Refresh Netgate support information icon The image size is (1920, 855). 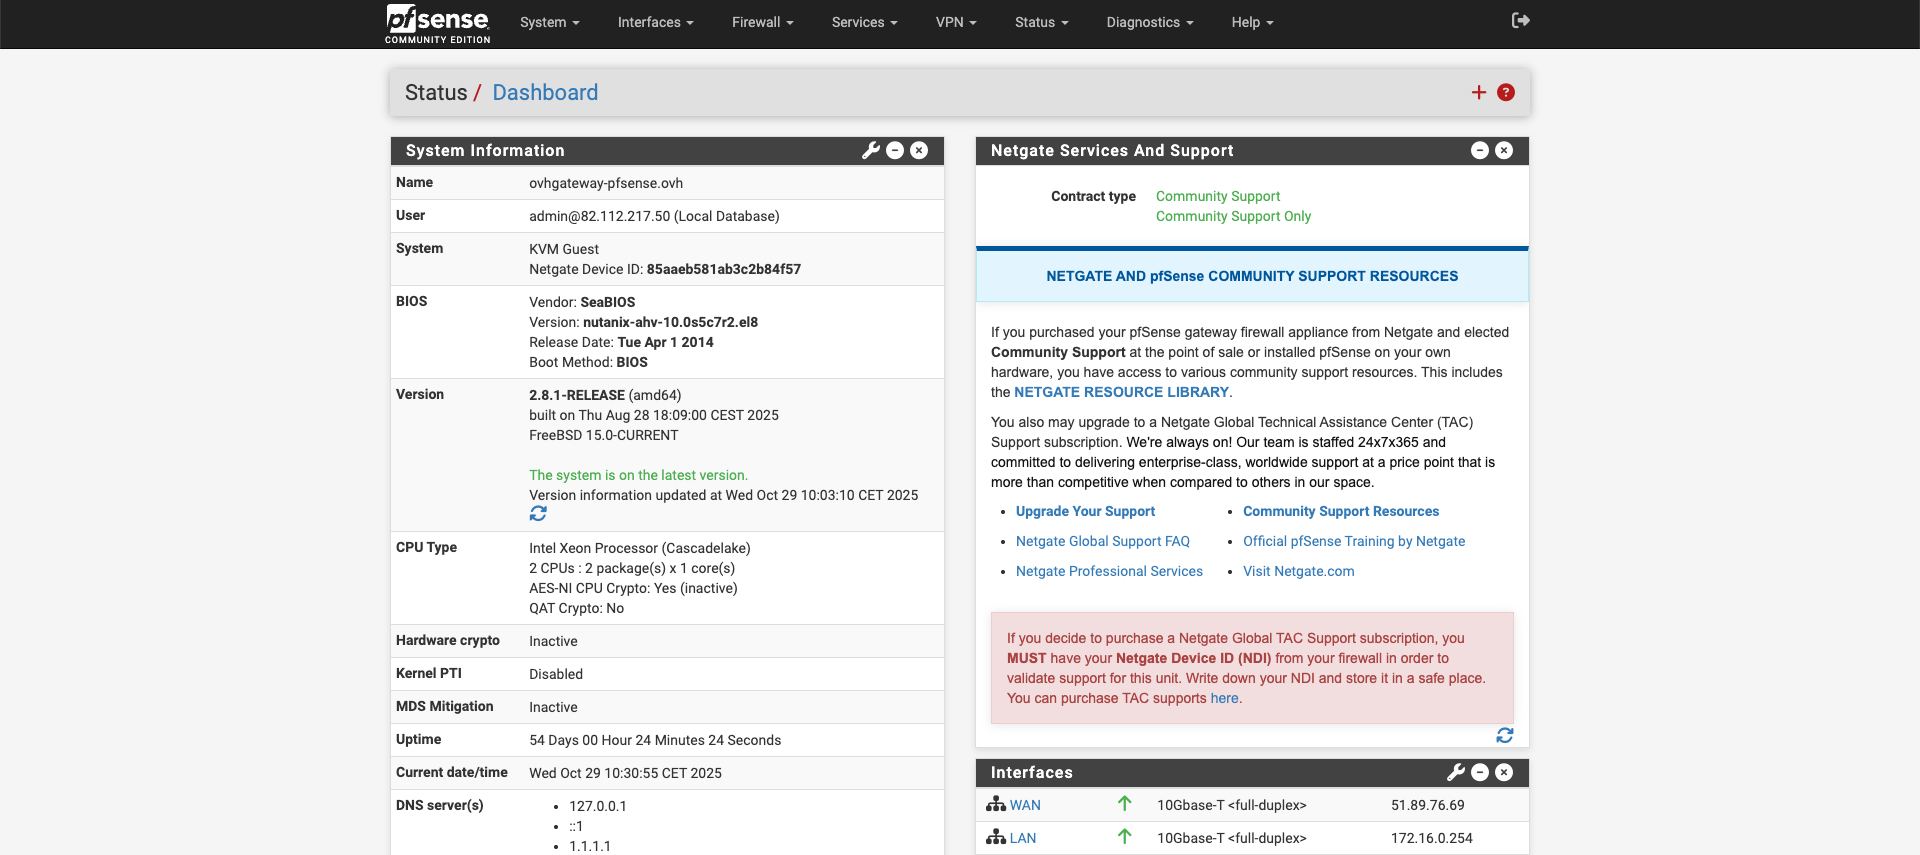click(x=1504, y=736)
